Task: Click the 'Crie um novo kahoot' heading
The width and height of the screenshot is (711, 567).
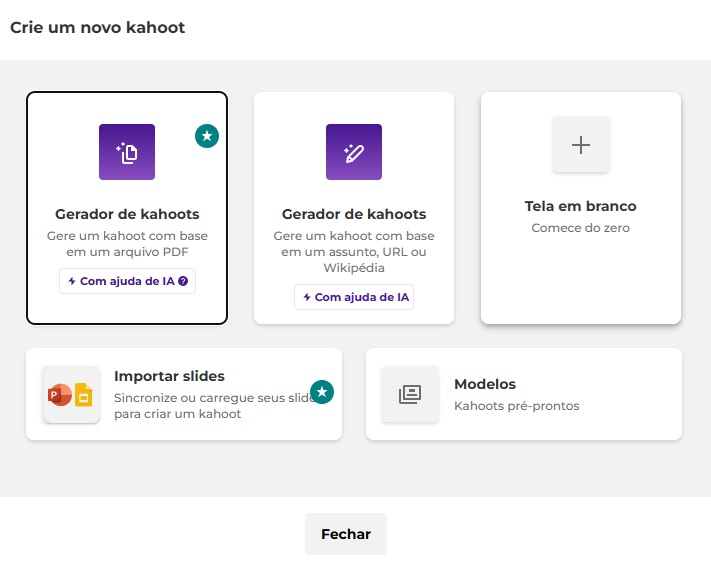Action: click(97, 28)
